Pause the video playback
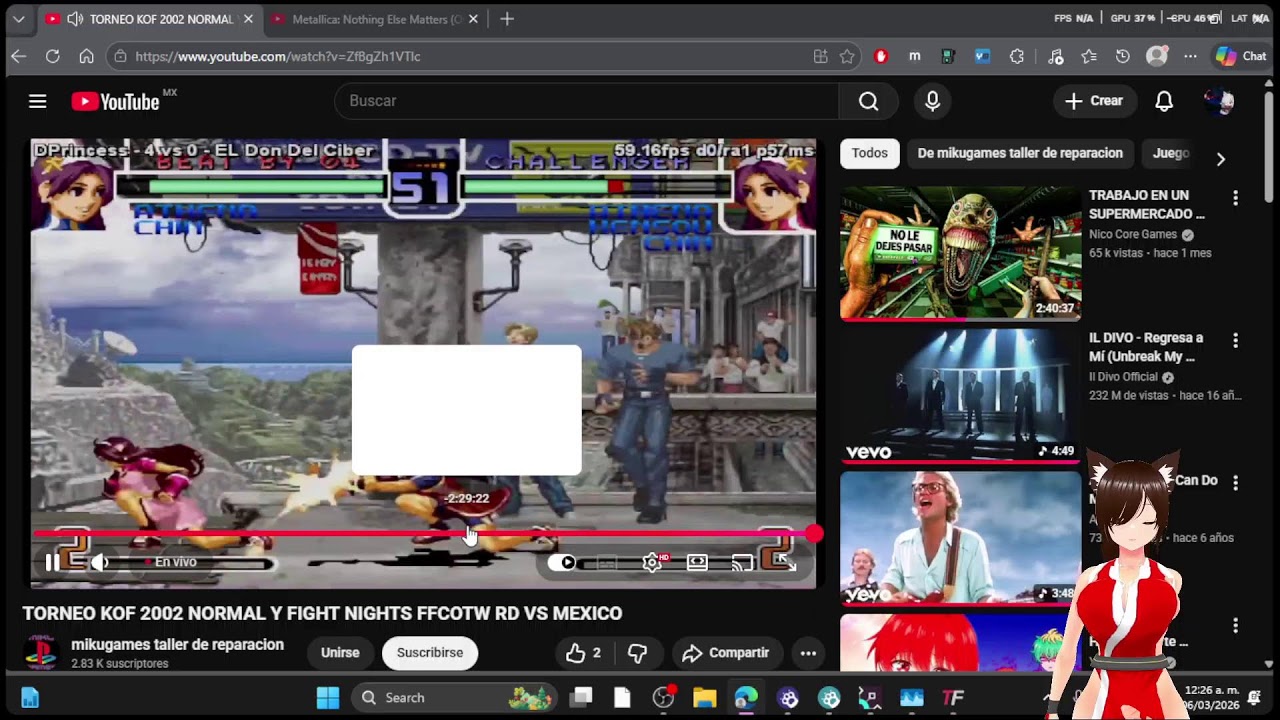1280x720 pixels. [x=52, y=562]
